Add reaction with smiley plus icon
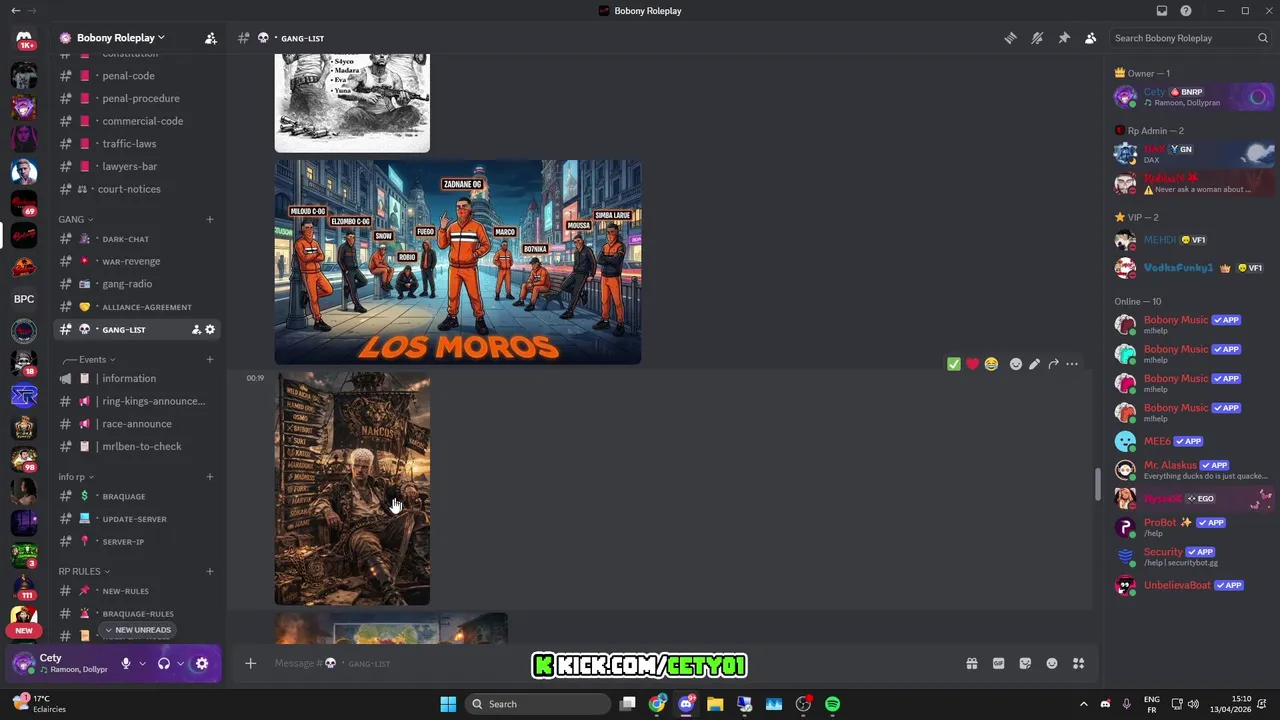The image size is (1280, 720). click(x=1016, y=364)
